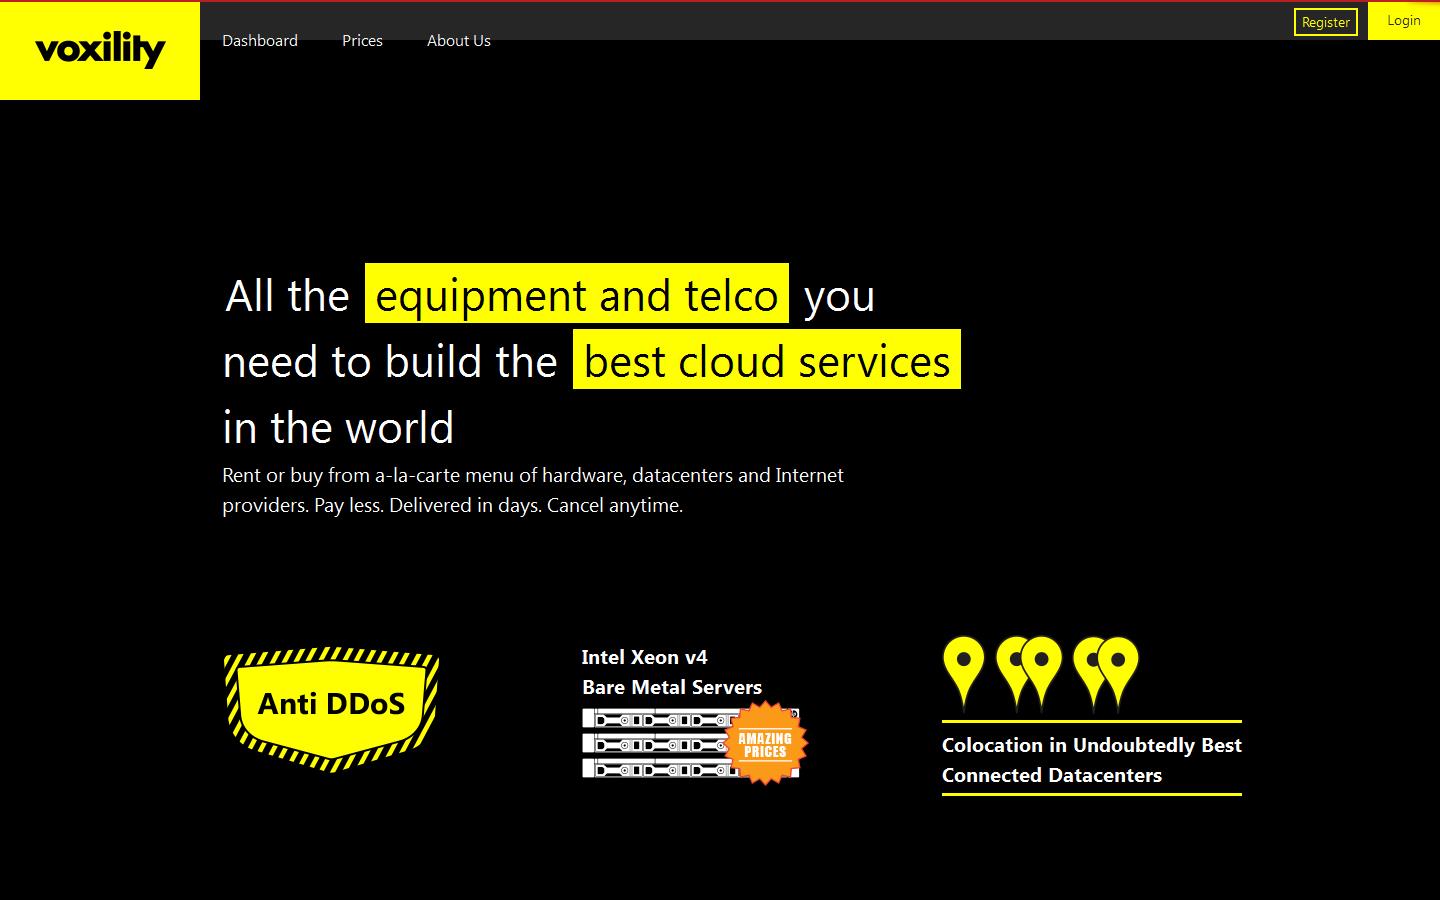Click the Register button

coord(1325,21)
